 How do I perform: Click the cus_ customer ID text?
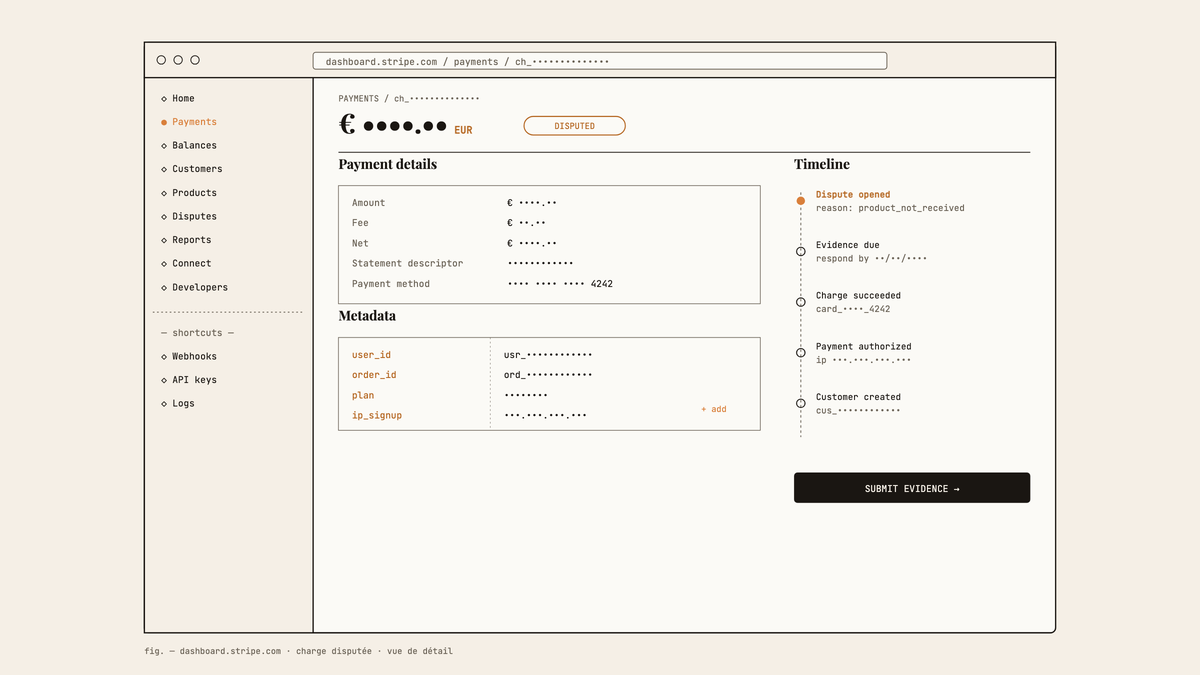858,410
